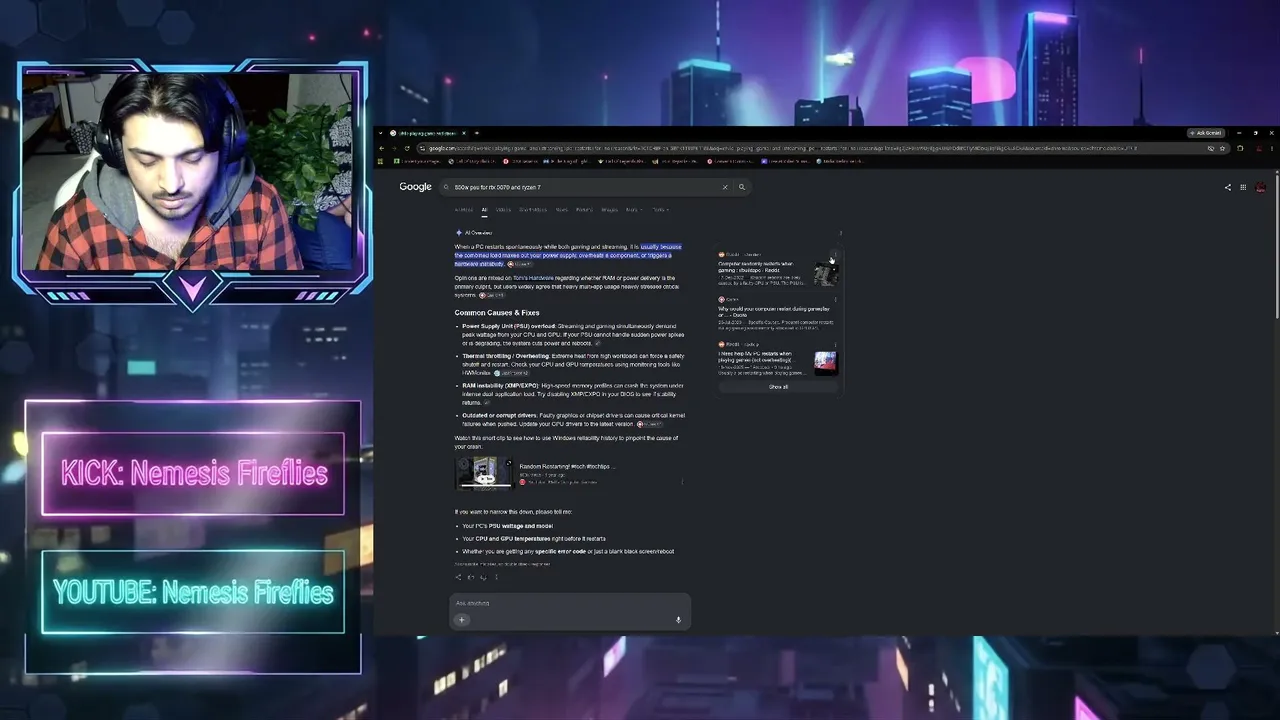Screen dimensions: 1280x720
Task: Click the Ask Gemini button
Action: [1206, 133]
